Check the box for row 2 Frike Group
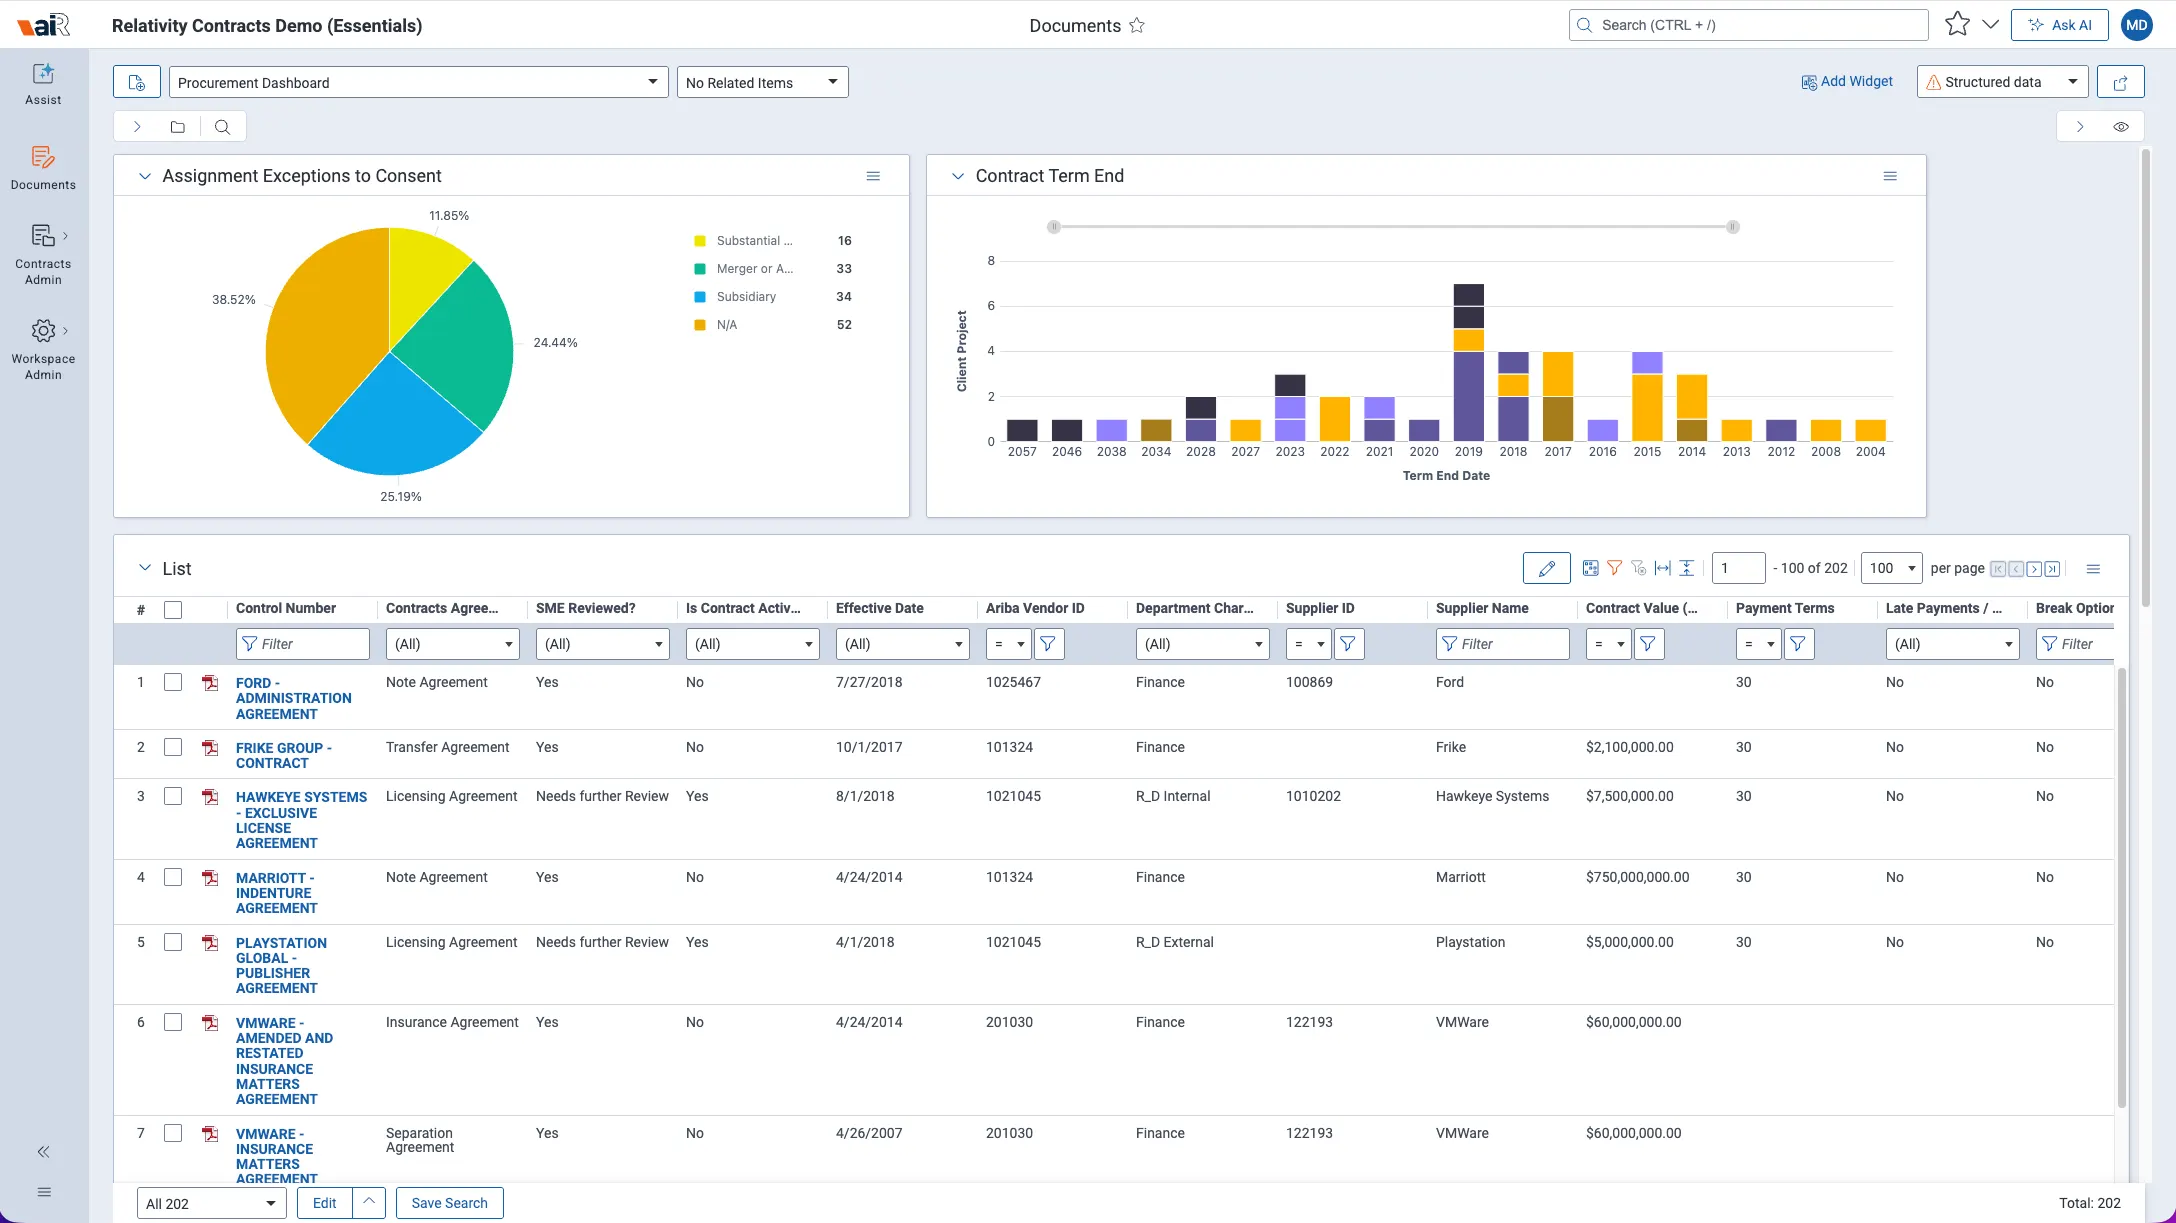The image size is (2176, 1223). (x=173, y=747)
